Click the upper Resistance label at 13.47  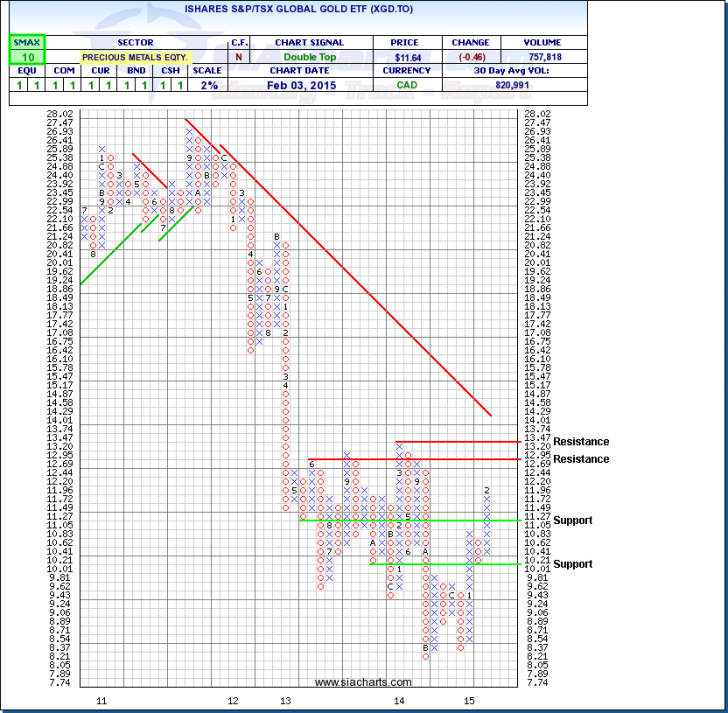[581, 441]
